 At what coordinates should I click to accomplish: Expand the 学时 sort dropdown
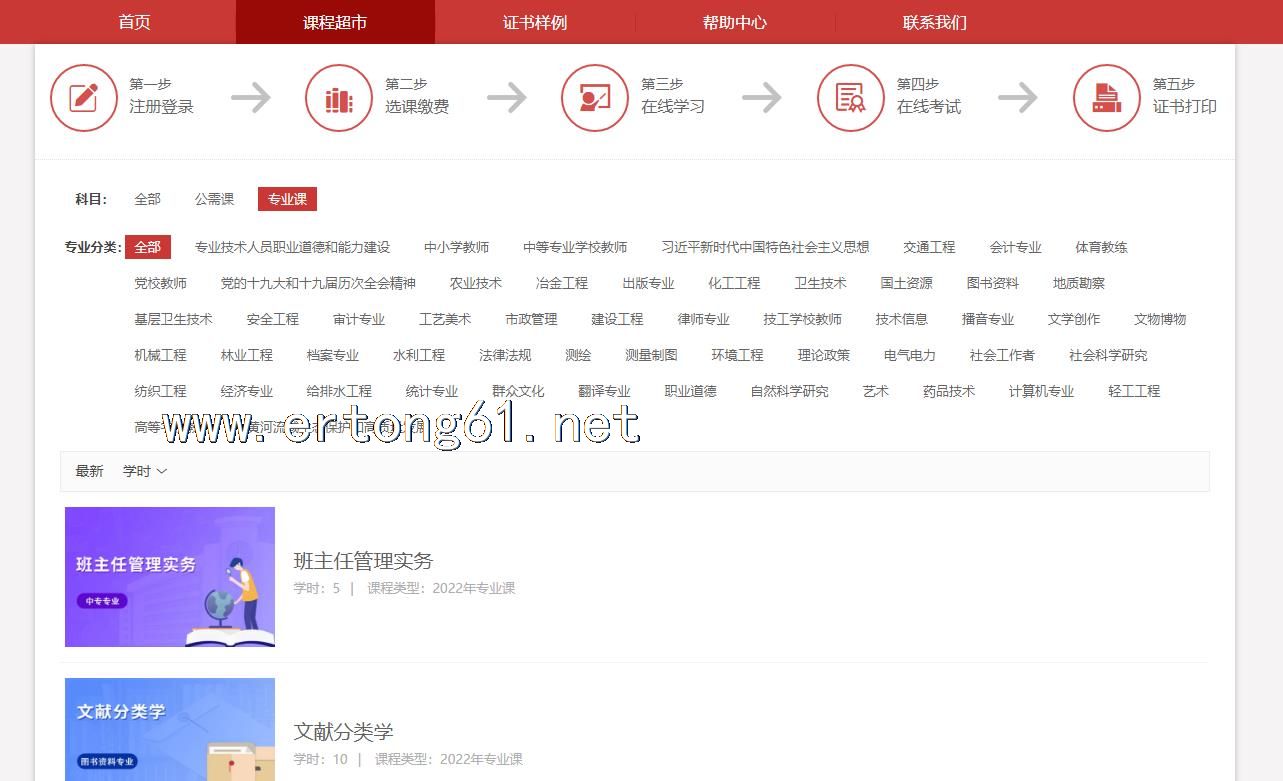click(x=145, y=471)
